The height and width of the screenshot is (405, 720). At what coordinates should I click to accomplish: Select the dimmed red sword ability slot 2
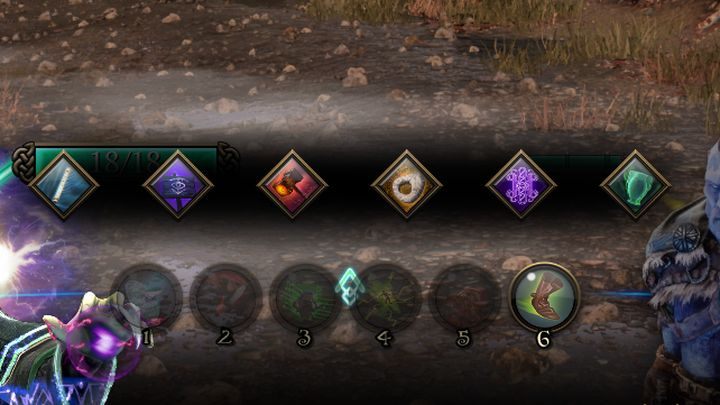click(x=226, y=298)
